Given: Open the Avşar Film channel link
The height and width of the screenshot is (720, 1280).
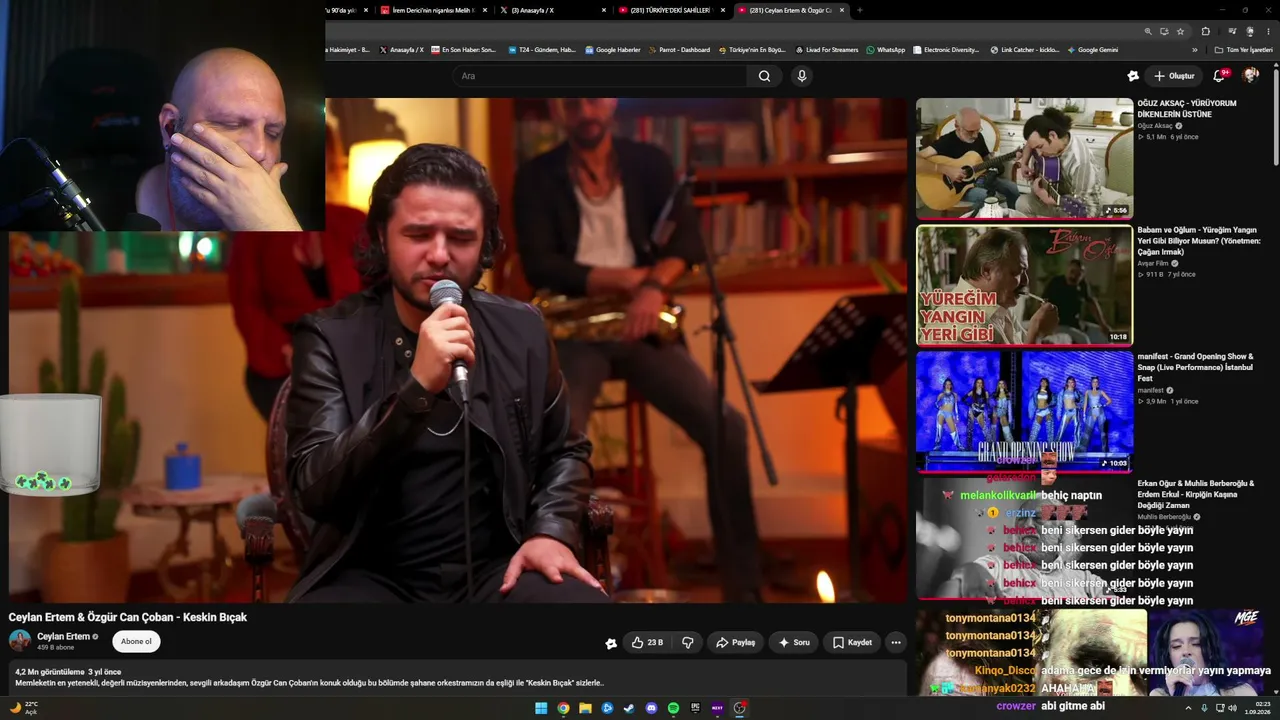Looking at the screenshot, I should tap(1153, 263).
